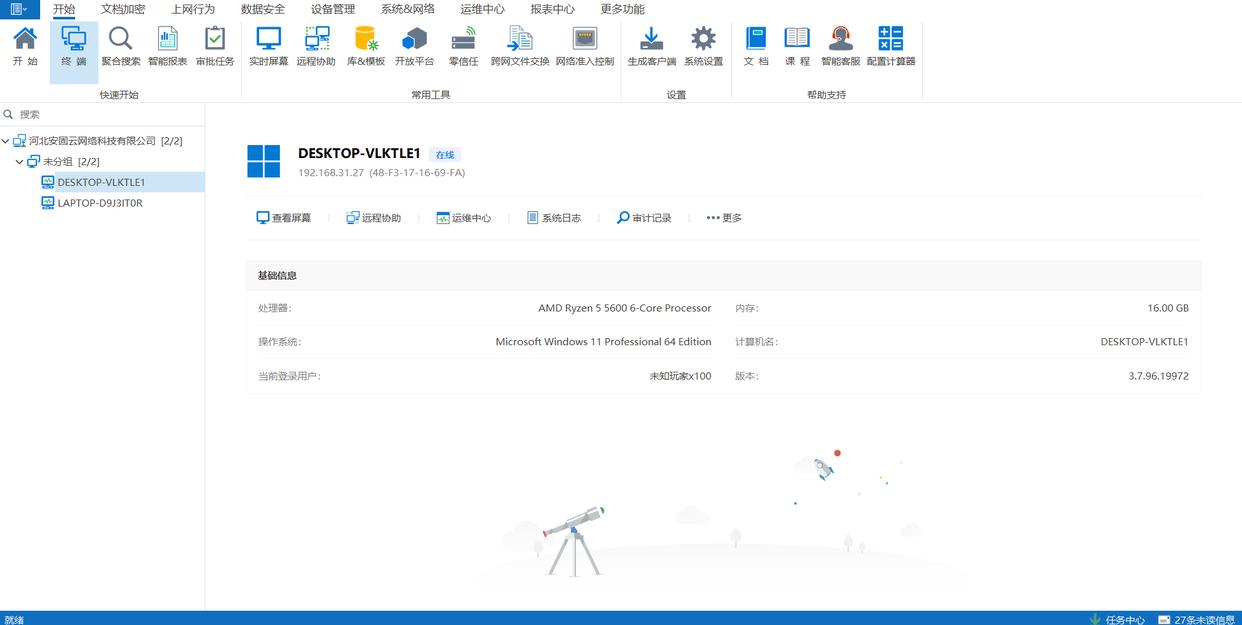This screenshot has width=1242, height=625.
Task: Open 智能客服 customer service
Action: click(x=840, y=47)
